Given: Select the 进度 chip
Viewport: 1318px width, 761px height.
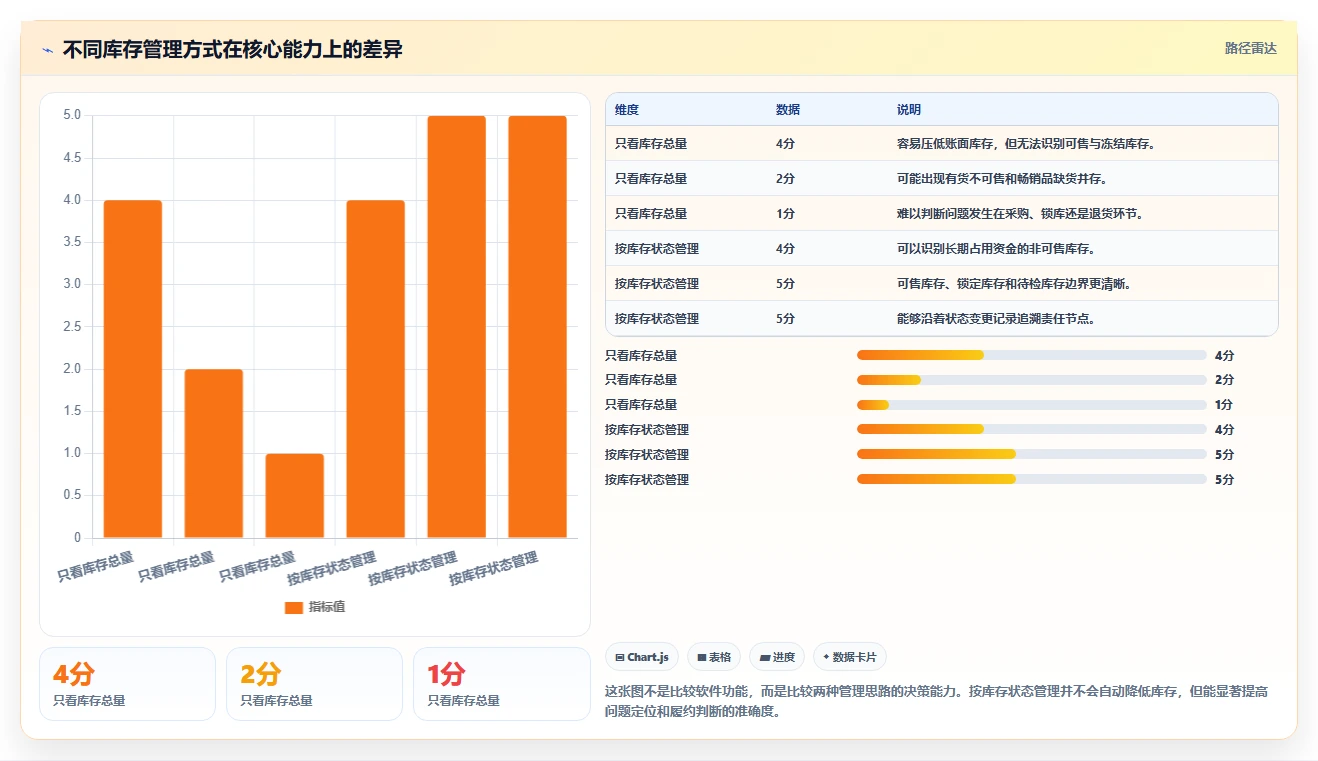Looking at the screenshot, I should (x=777, y=657).
